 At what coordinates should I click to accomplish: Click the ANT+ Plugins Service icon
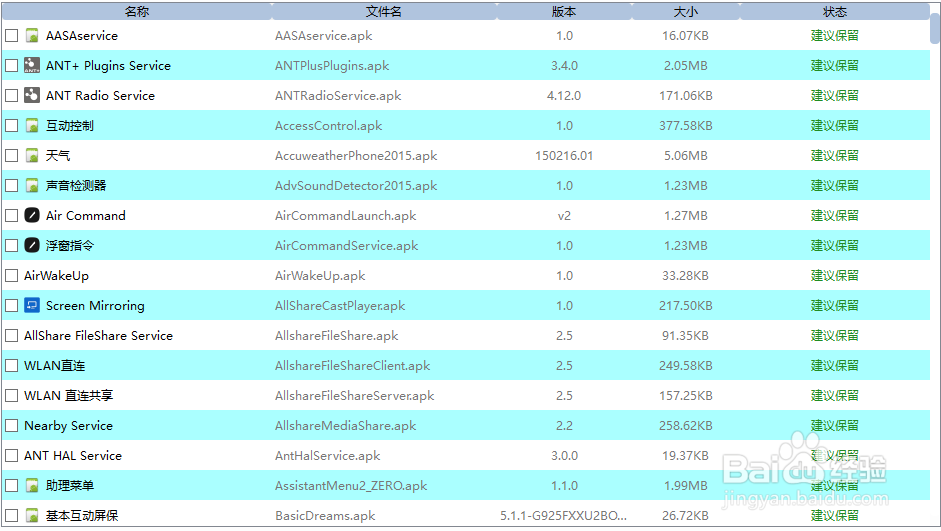[32, 65]
